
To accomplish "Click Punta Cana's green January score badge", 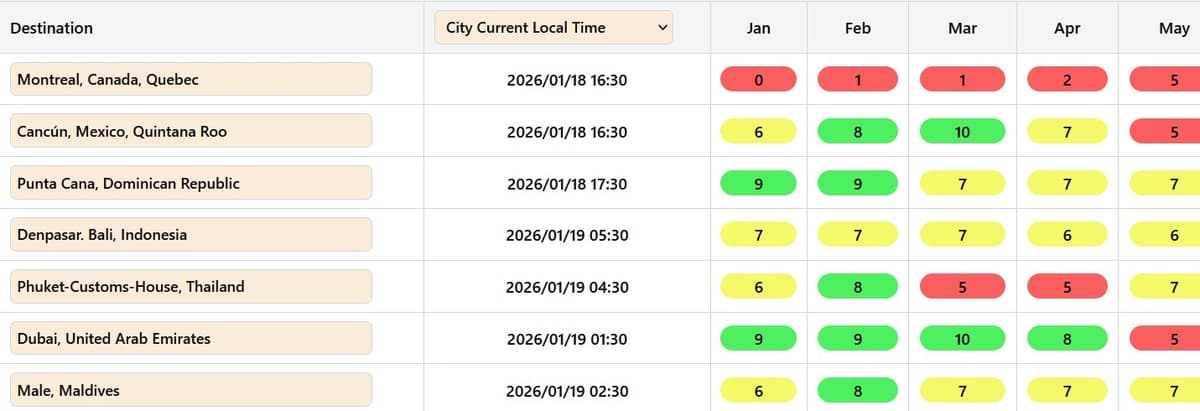I will 759,183.
